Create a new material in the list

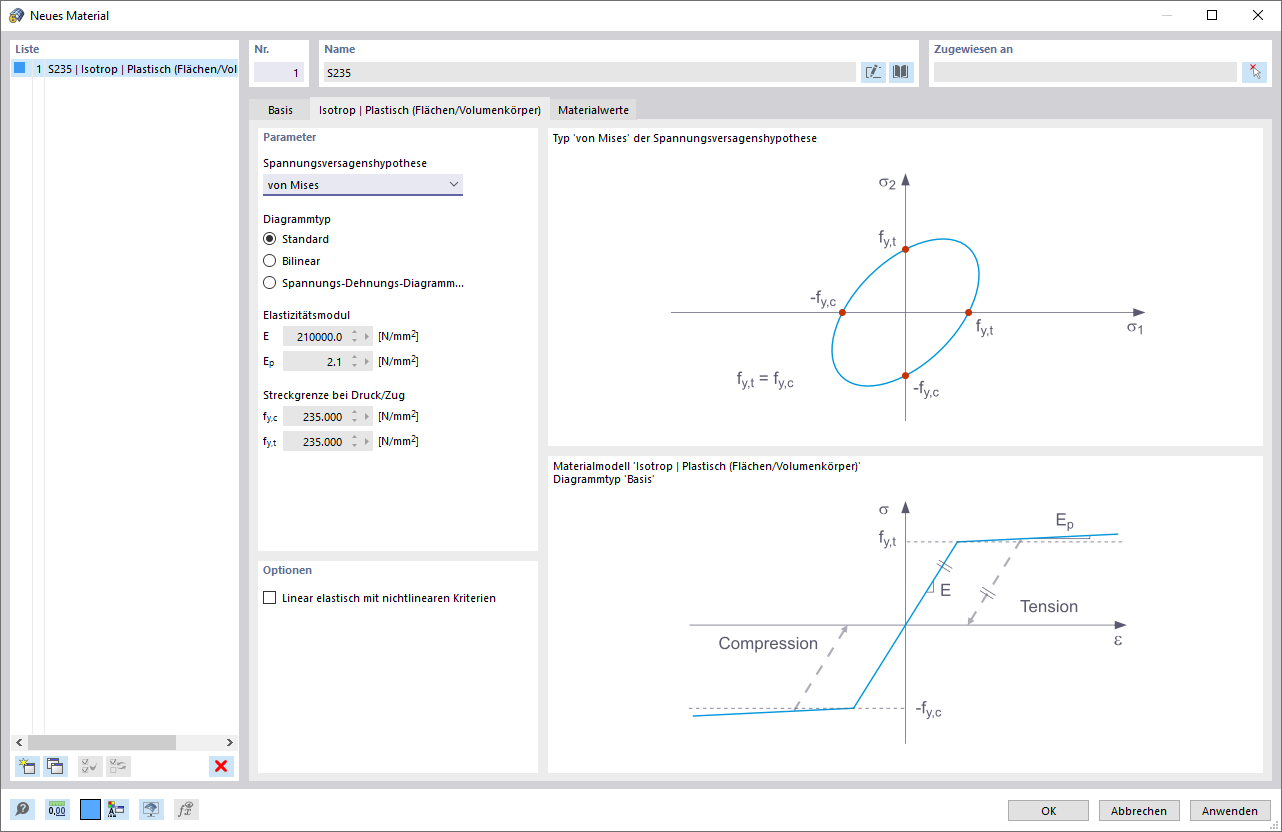click(x=27, y=767)
